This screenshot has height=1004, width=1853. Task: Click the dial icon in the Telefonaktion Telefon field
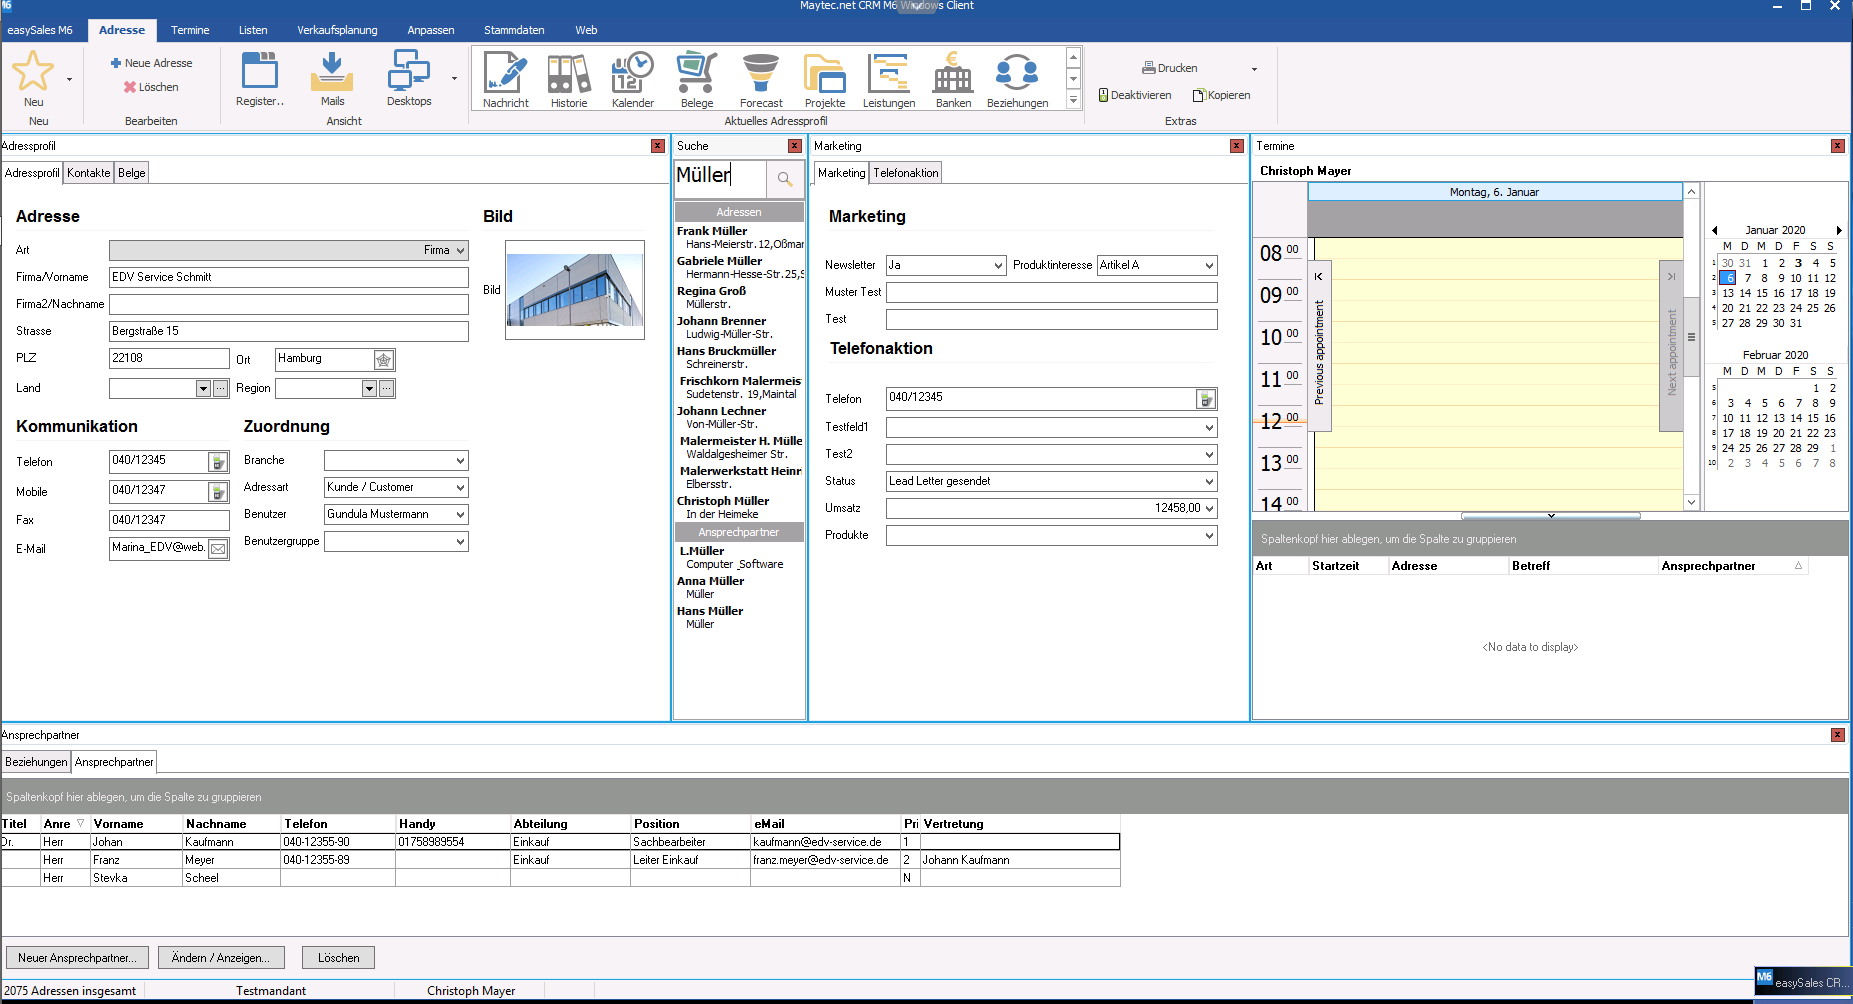pyautogui.click(x=1206, y=399)
